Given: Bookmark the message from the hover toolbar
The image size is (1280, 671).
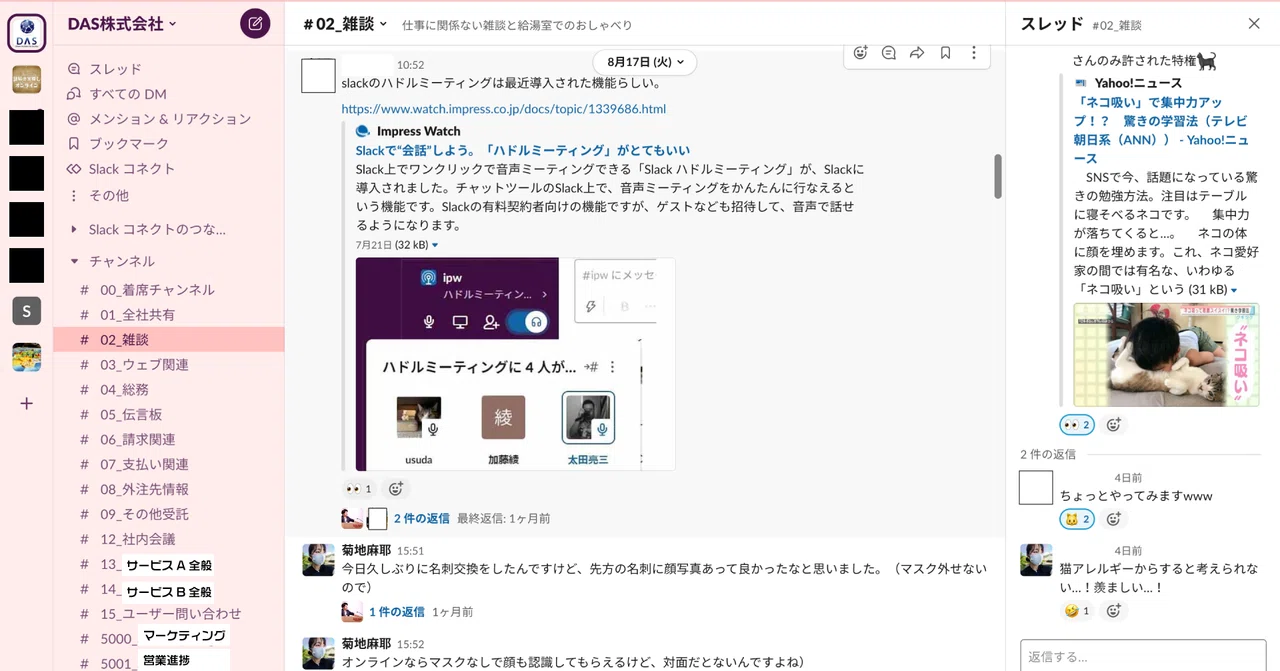Looking at the screenshot, I should tap(945, 53).
